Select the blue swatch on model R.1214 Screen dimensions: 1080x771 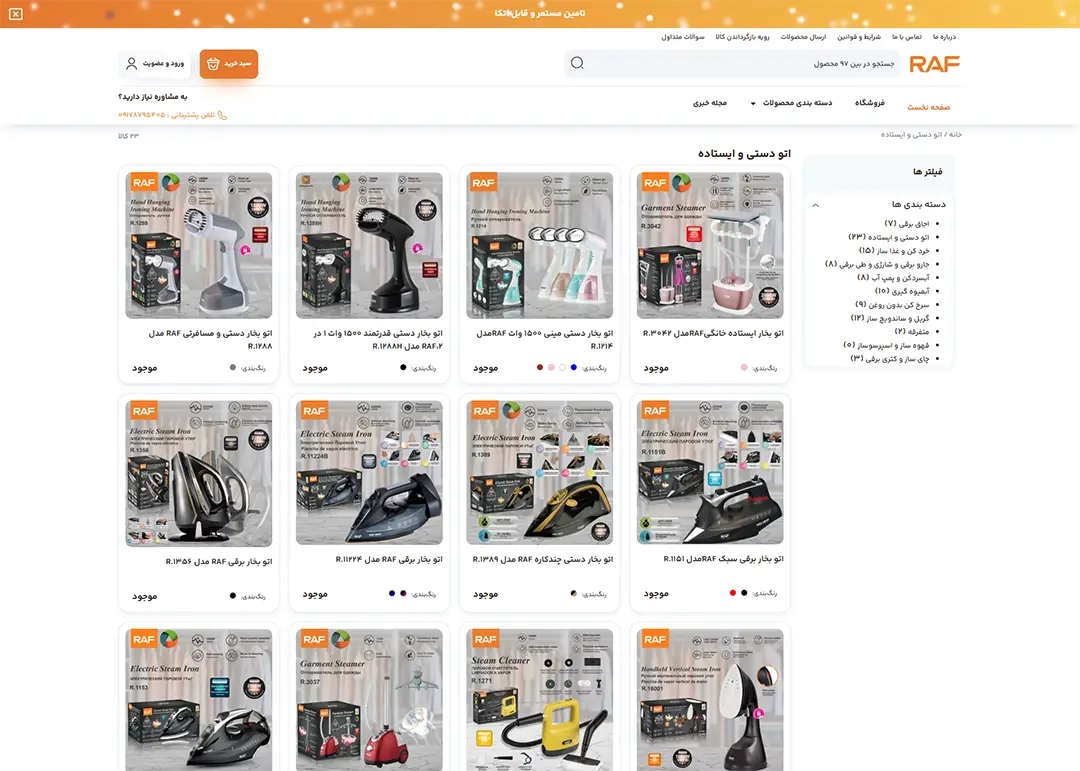coord(573,368)
